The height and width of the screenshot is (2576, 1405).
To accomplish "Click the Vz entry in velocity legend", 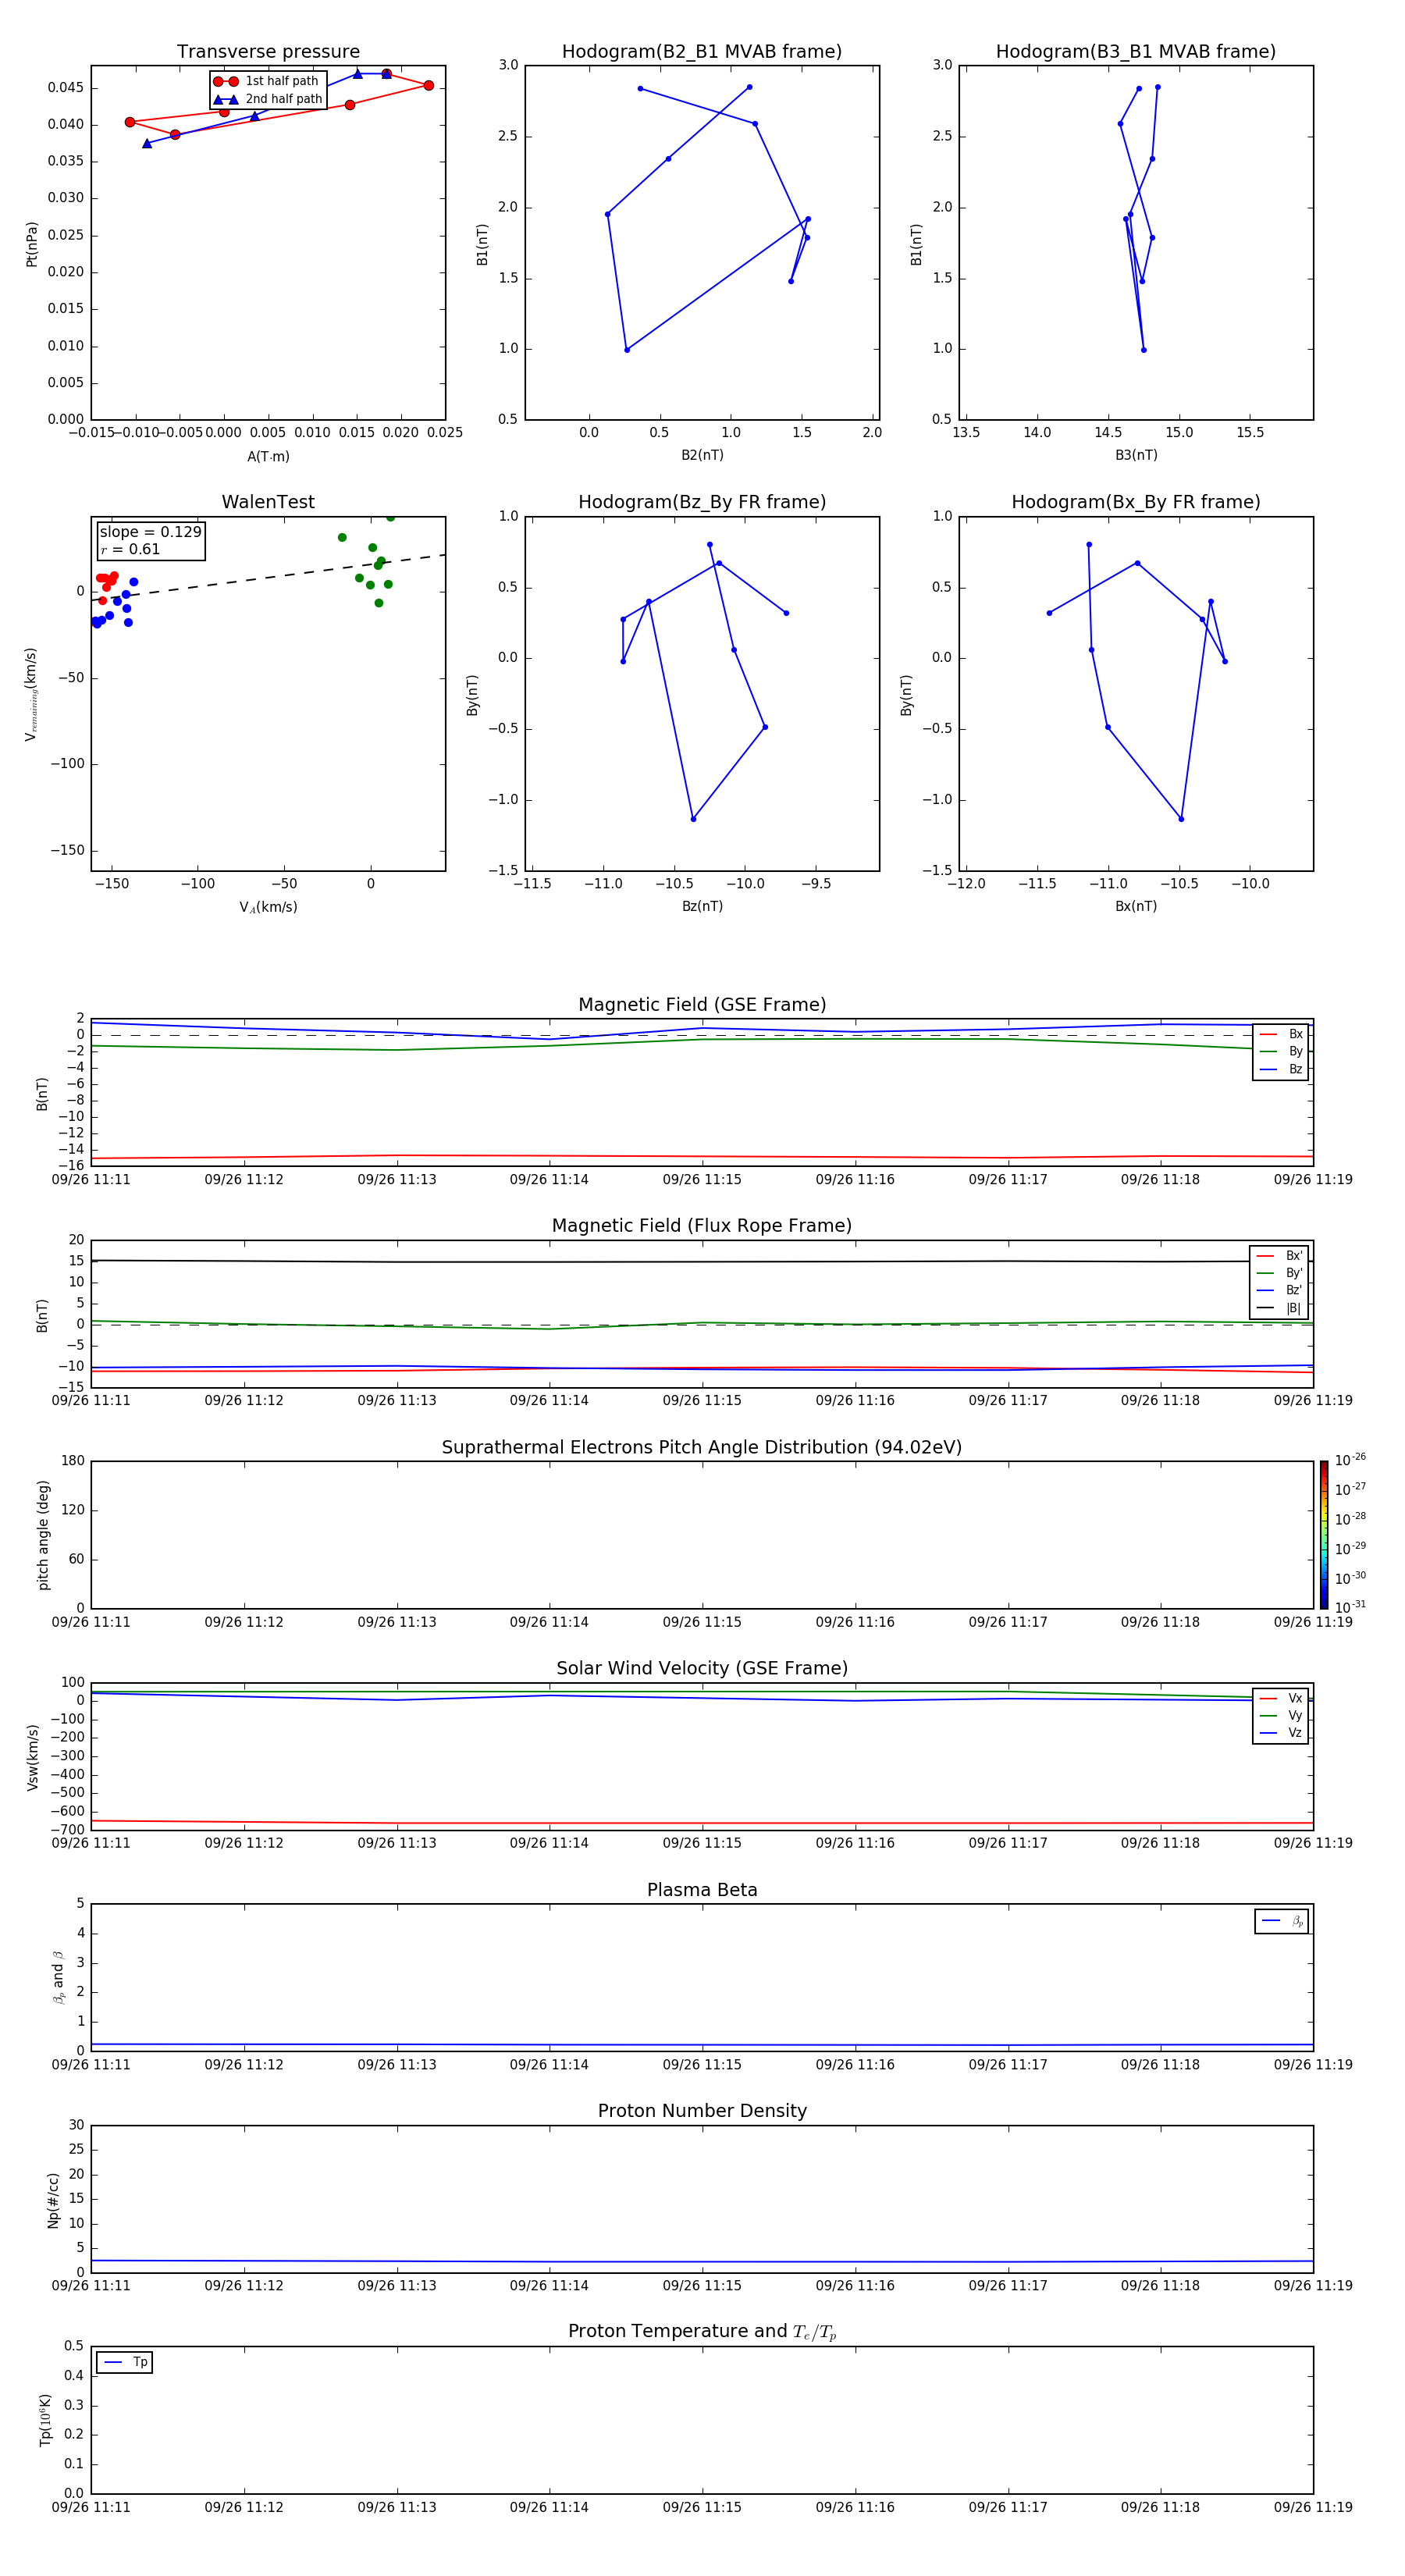I will tap(1281, 1733).
